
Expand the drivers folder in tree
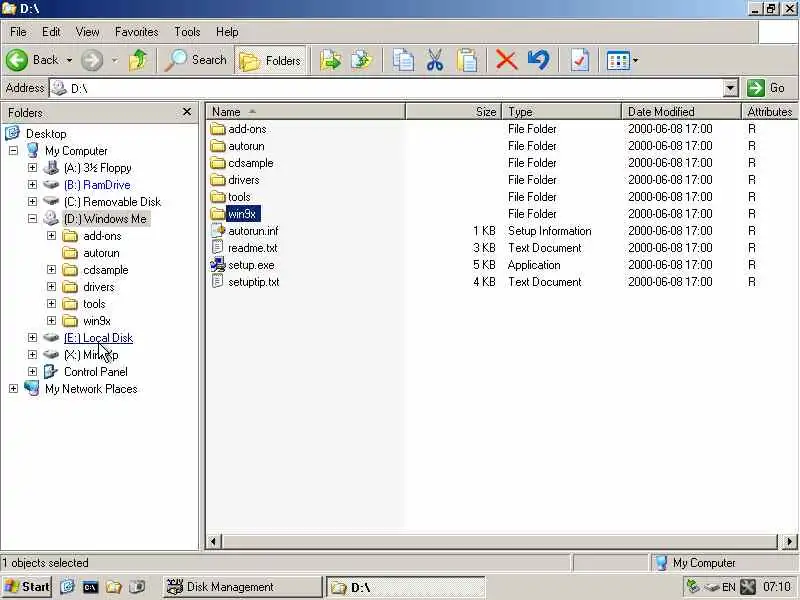tap(51, 286)
